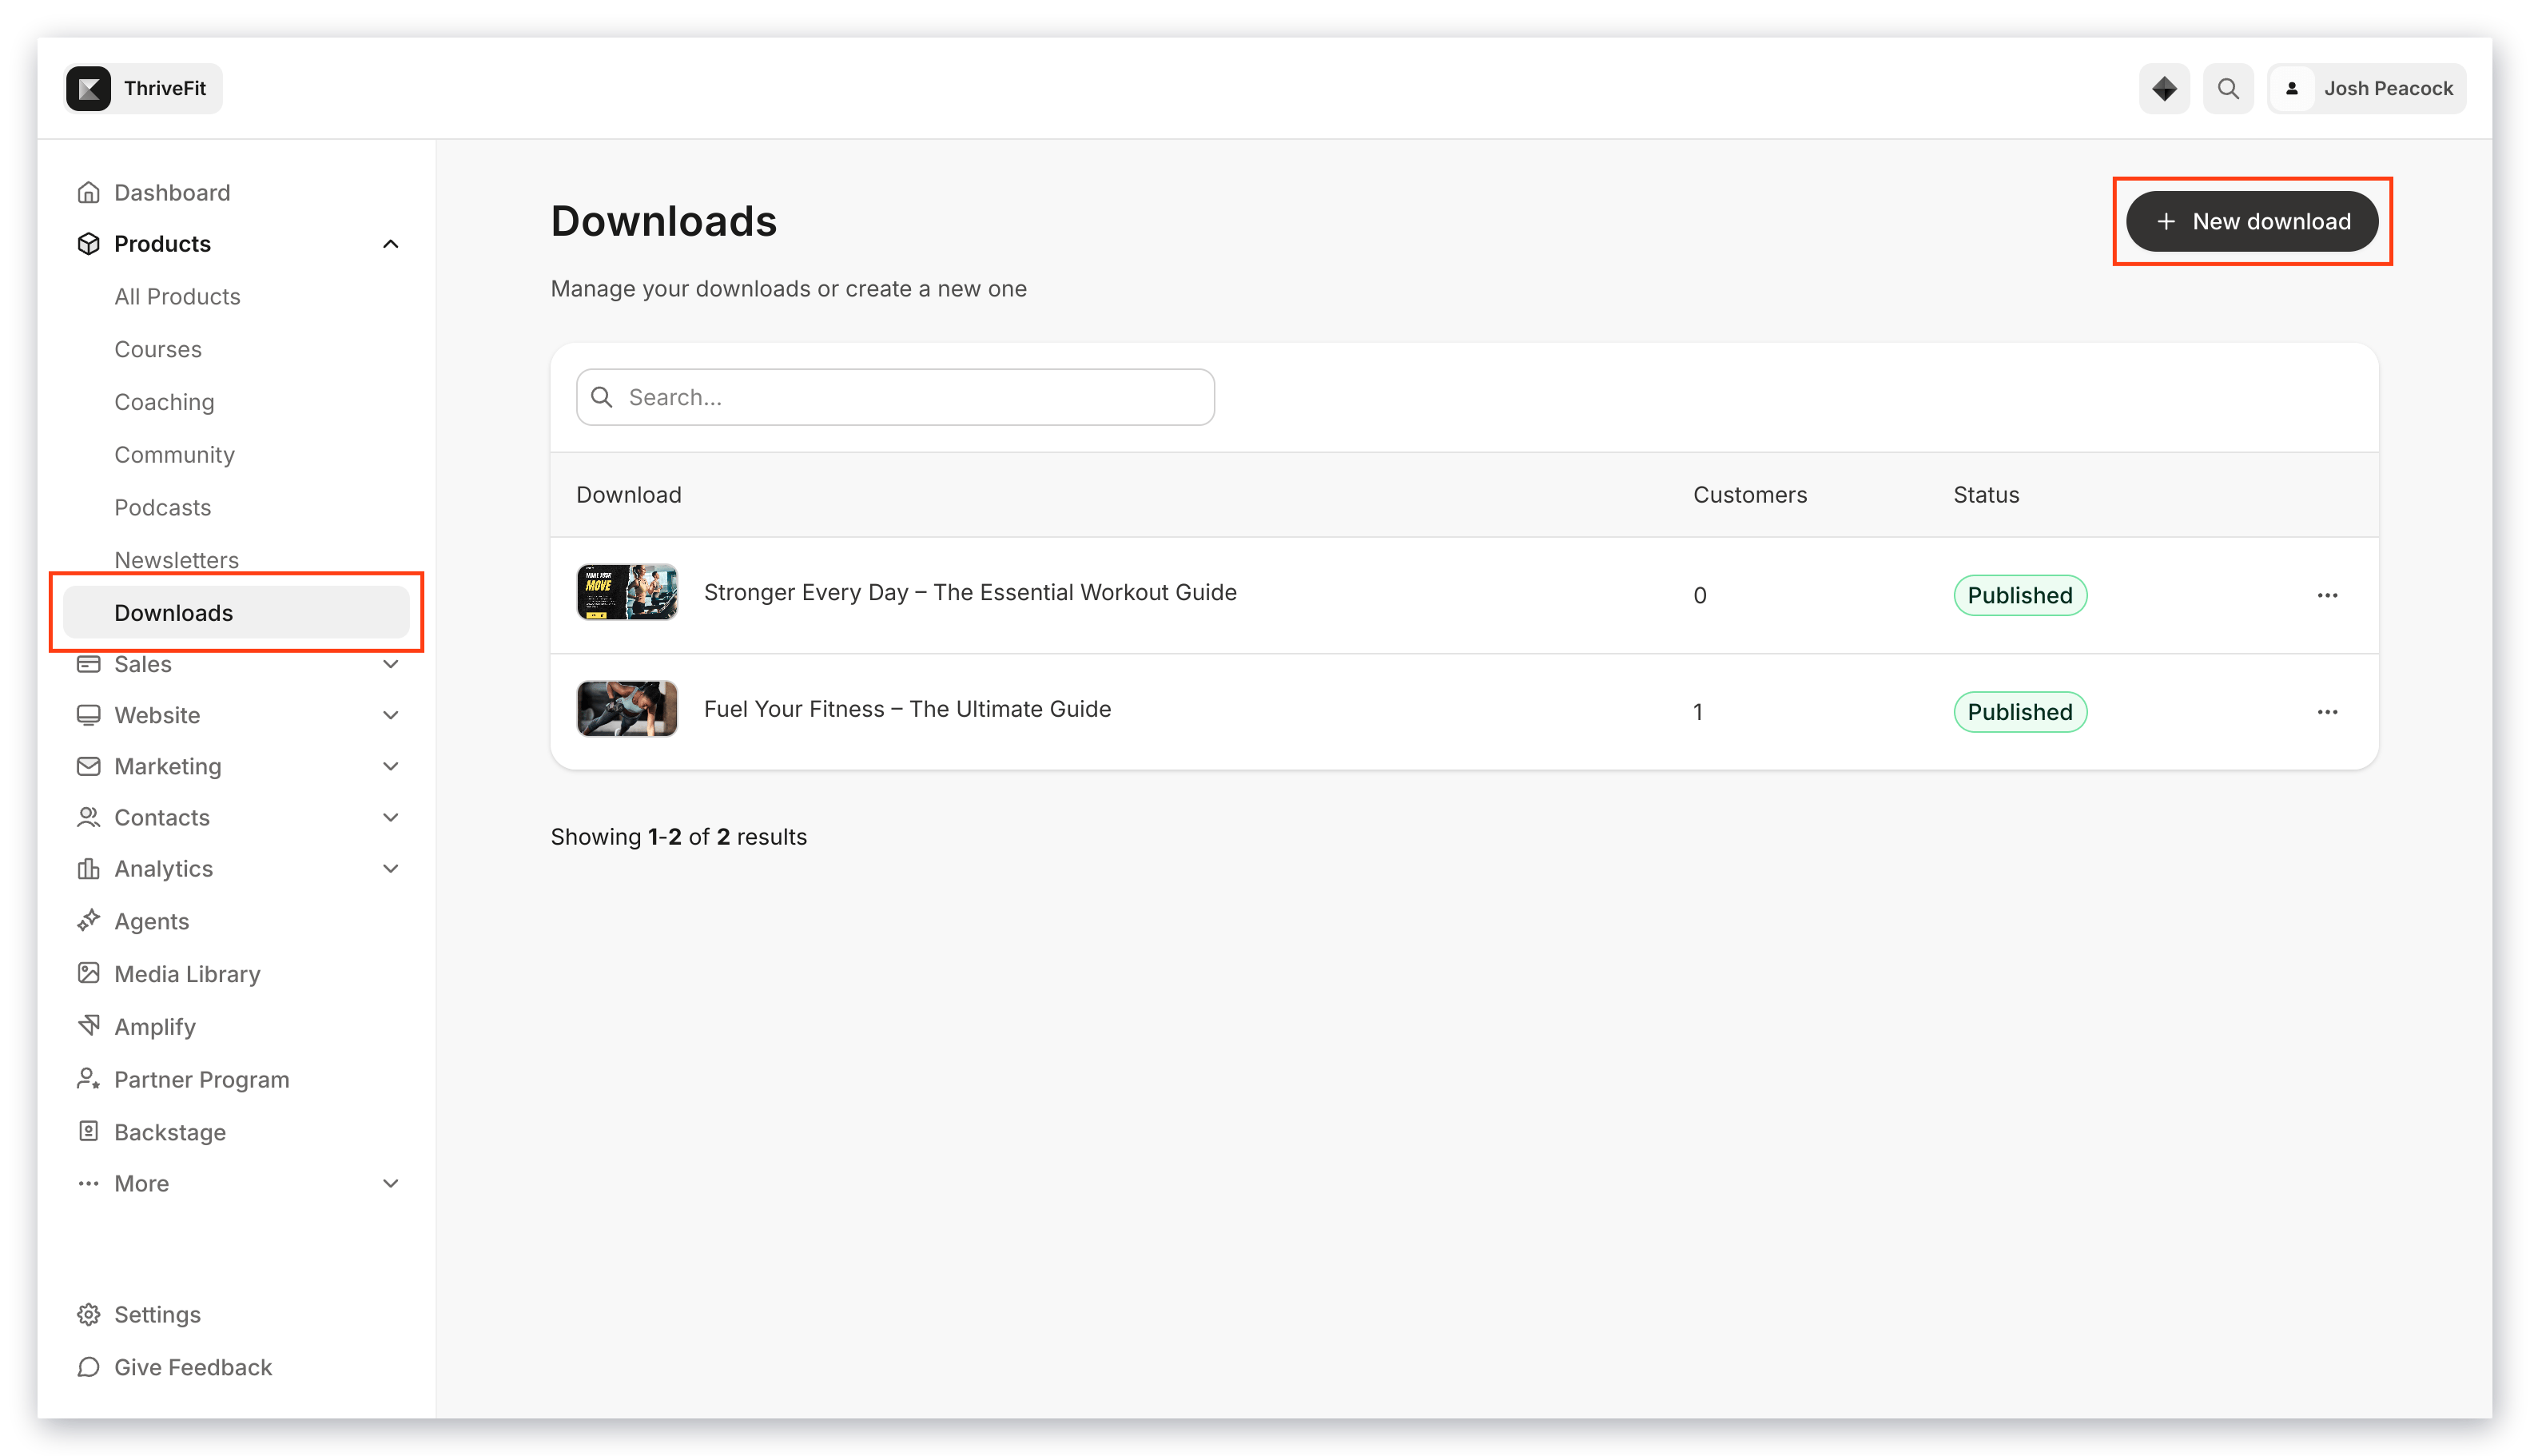
Task: Open the Podcasts page
Action: (162, 507)
